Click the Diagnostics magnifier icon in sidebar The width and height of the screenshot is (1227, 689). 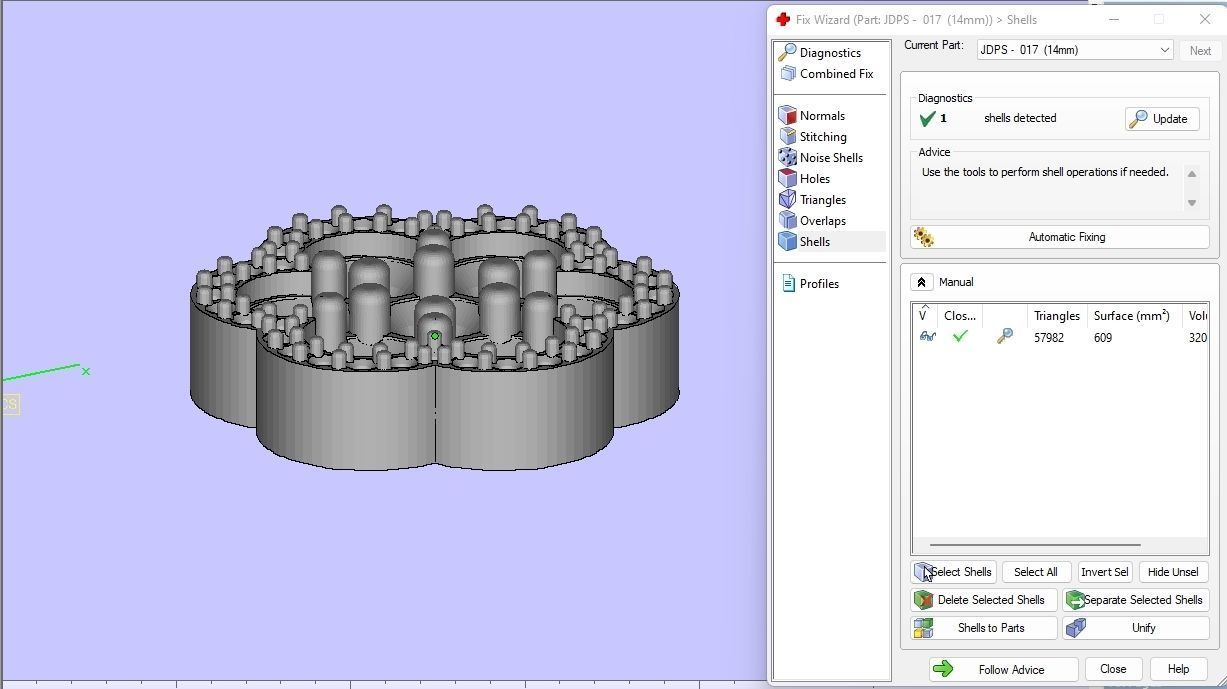point(788,52)
